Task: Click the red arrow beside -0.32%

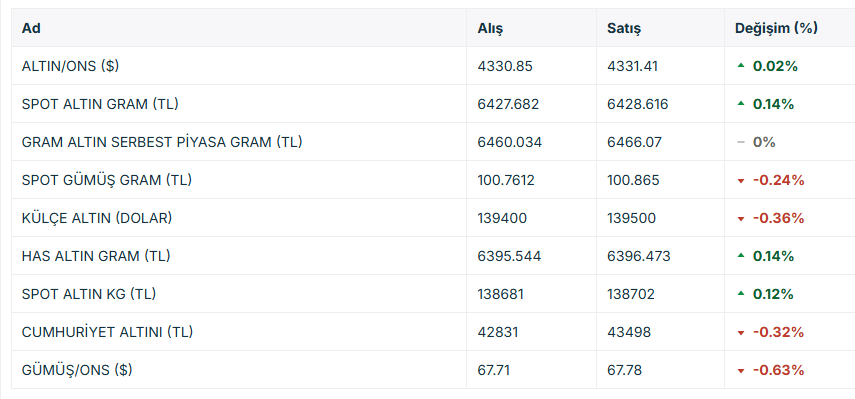Action: (x=740, y=333)
